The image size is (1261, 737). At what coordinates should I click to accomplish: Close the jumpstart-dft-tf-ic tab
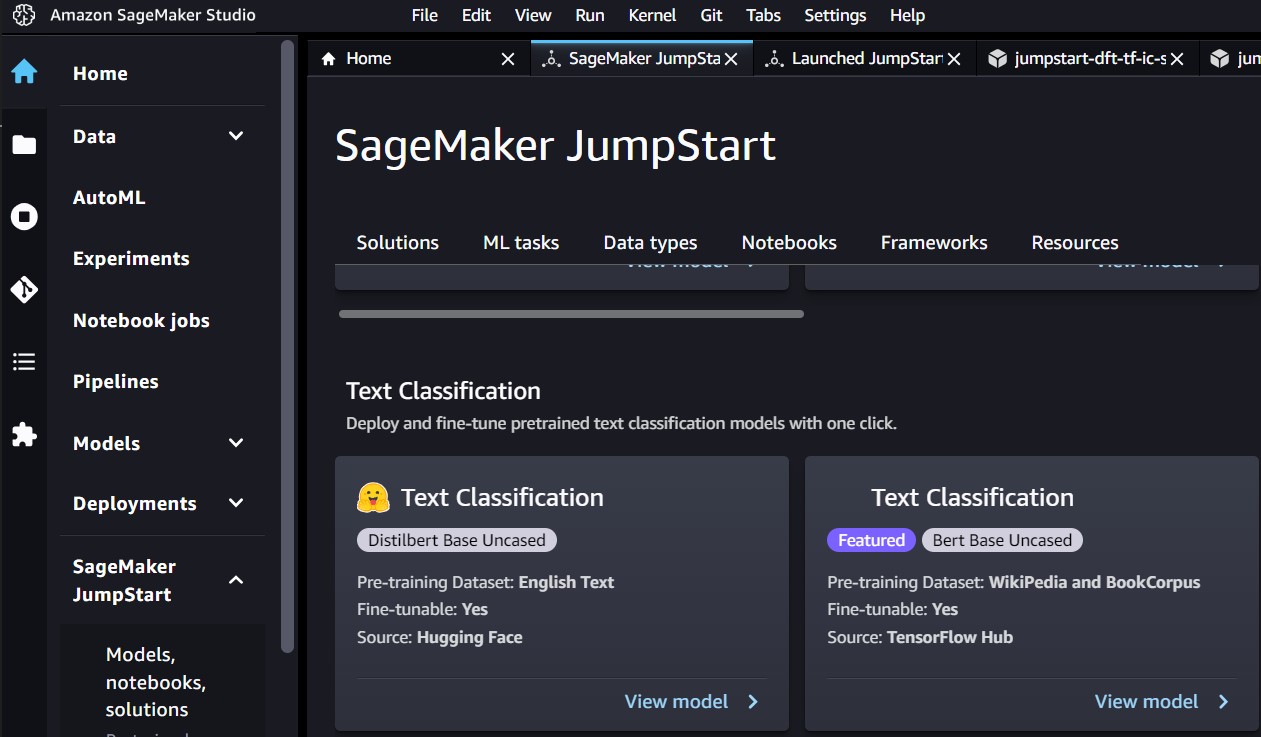tap(1177, 59)
